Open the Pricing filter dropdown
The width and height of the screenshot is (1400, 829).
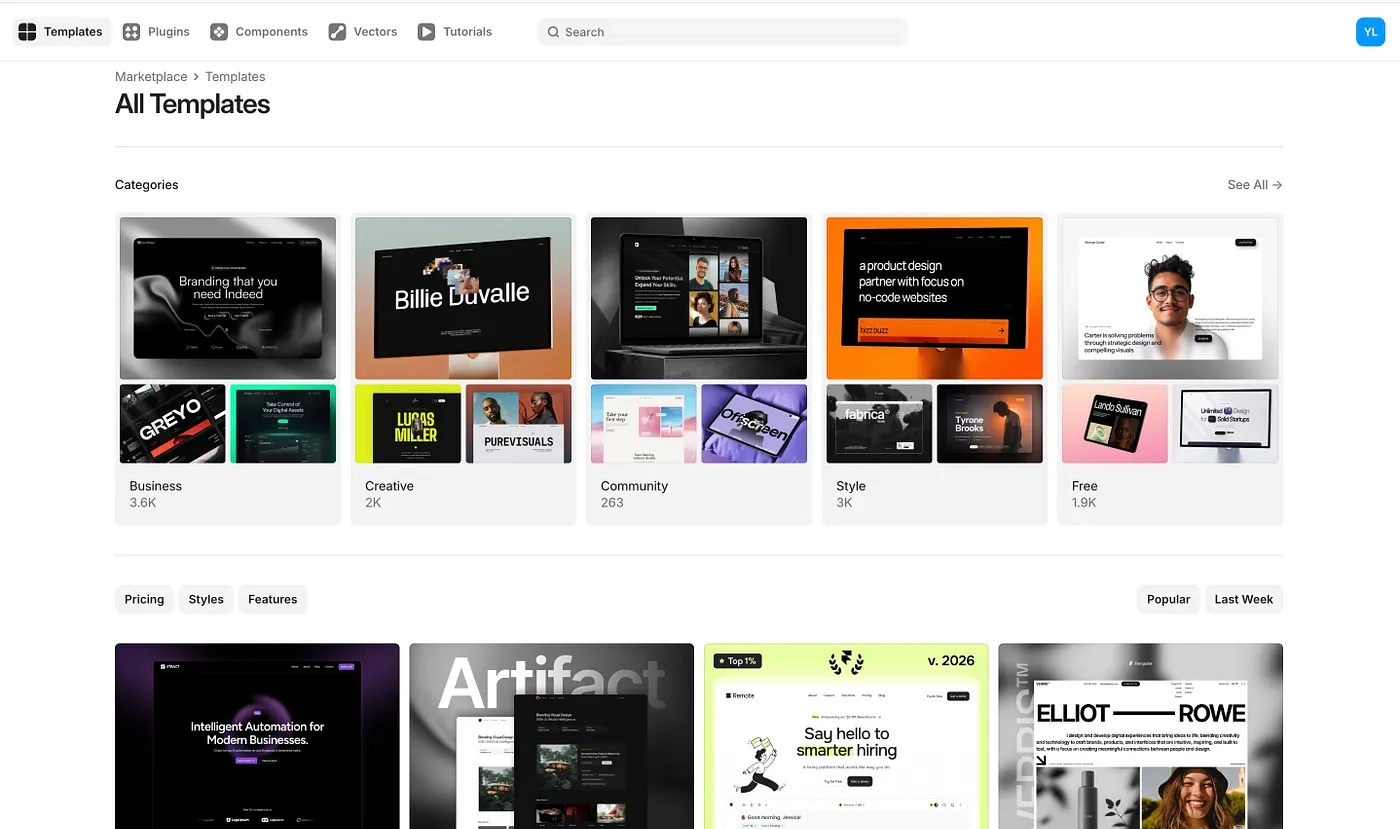click(x=144, y=599)
